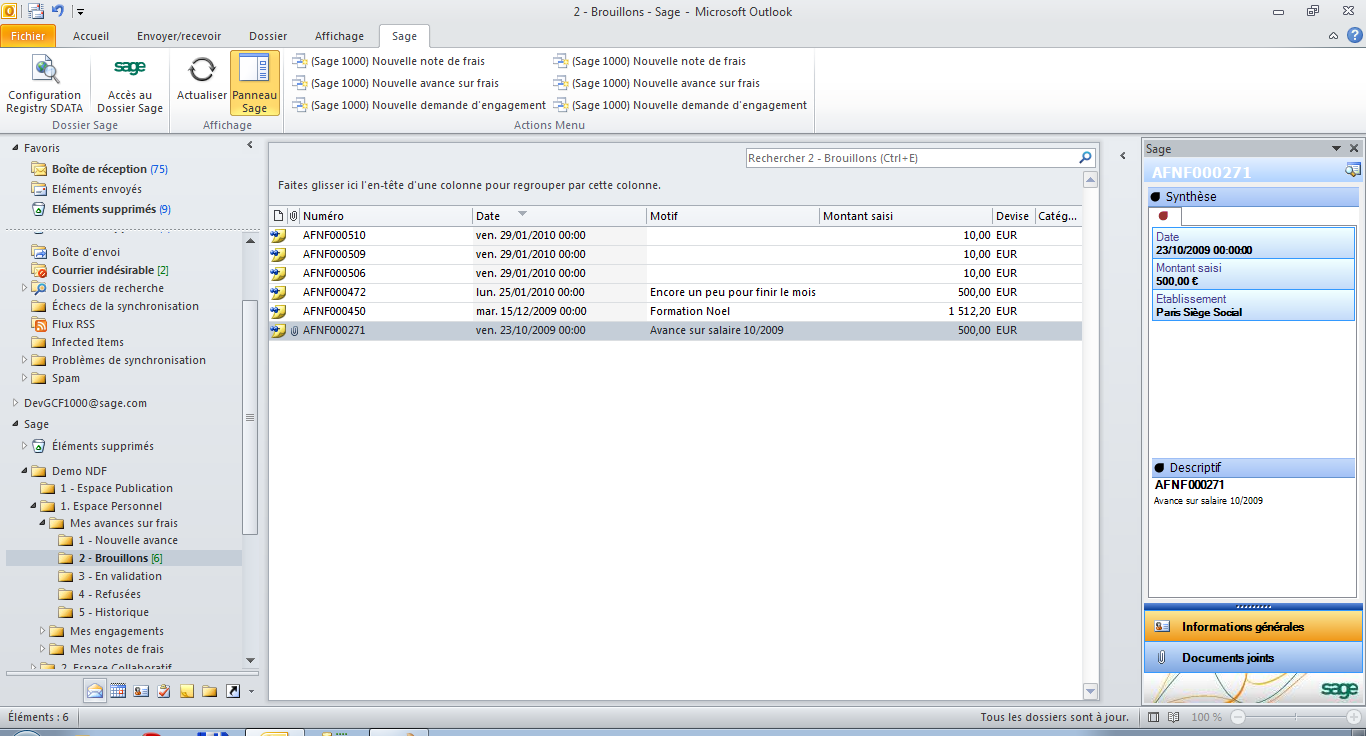Screen dimensions: 1366x736
Task: Adjust the zoom slider in status bar
Action: coord(1296,717)
